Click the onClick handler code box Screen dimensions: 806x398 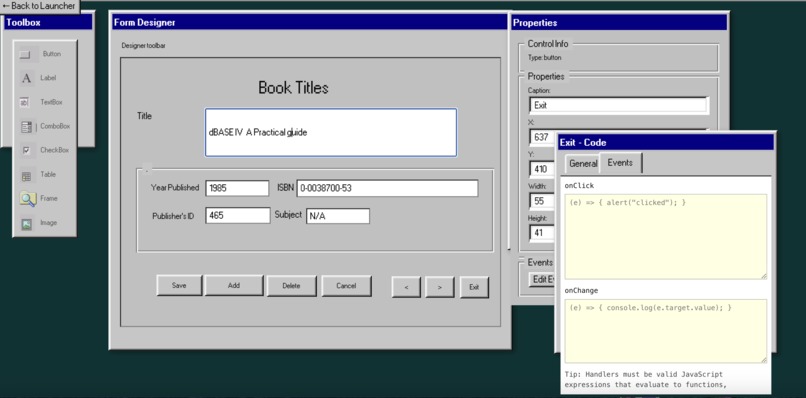click(666, 237)
